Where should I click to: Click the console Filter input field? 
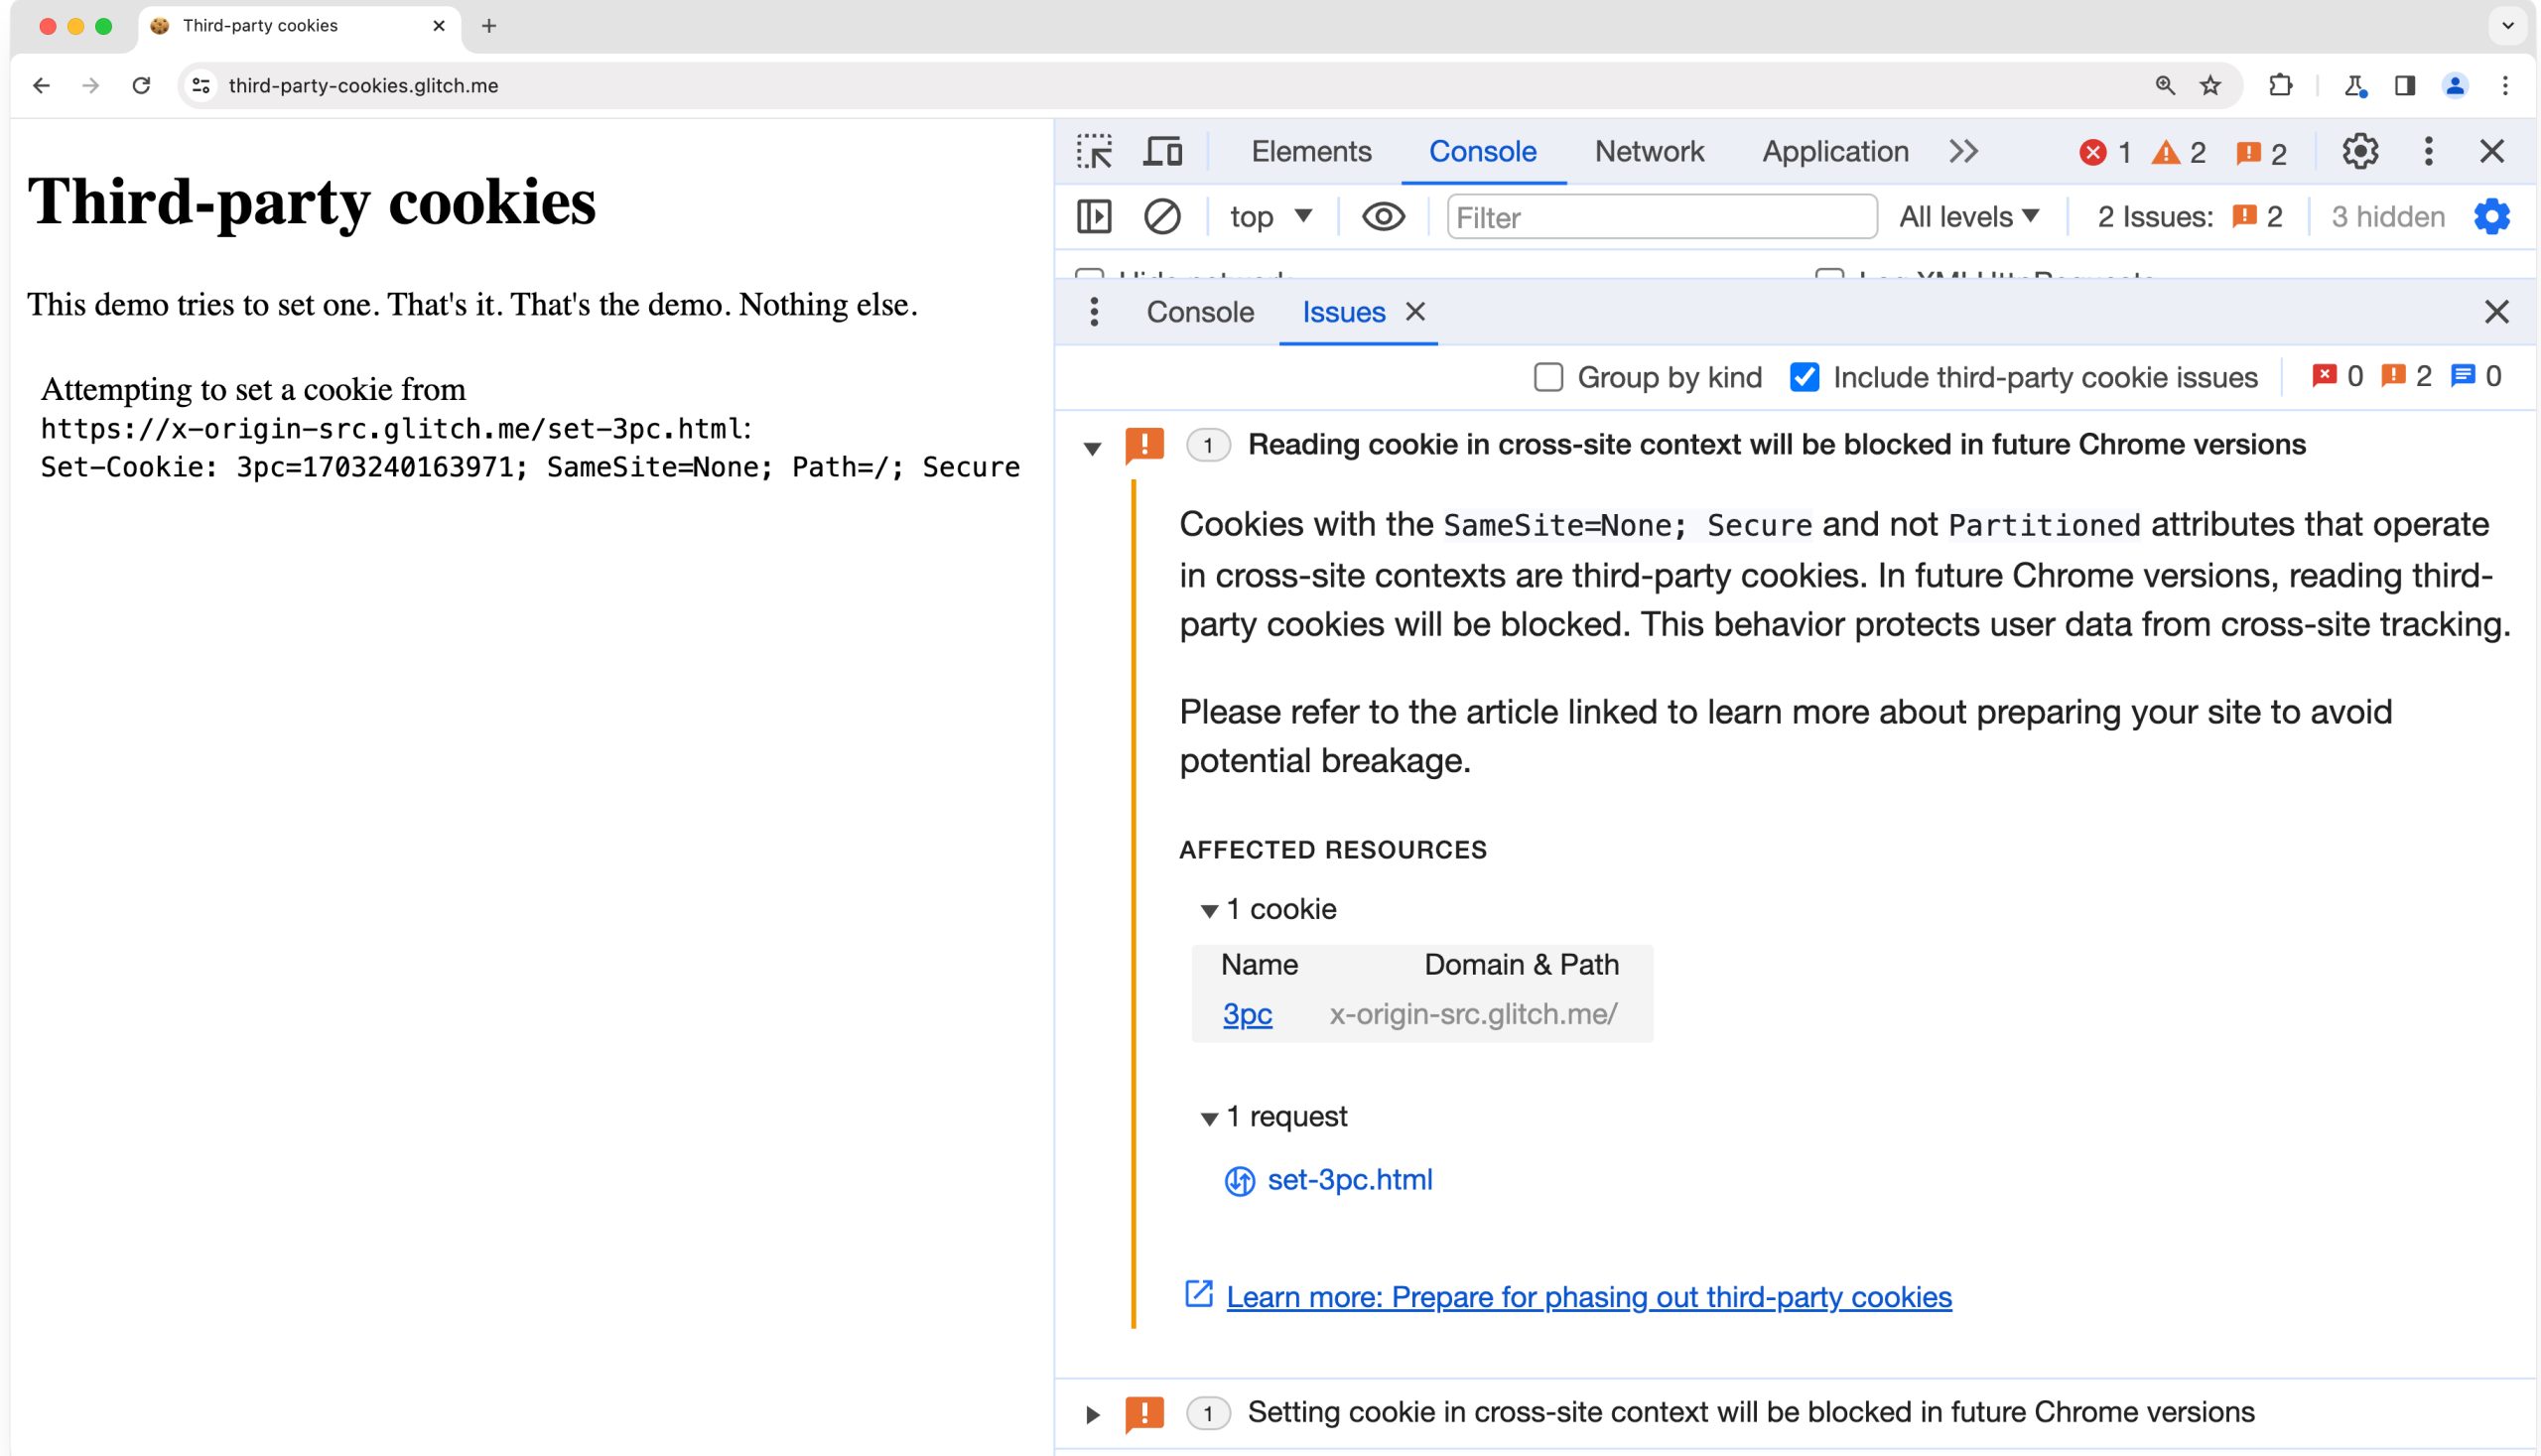tap(1660, 217)
